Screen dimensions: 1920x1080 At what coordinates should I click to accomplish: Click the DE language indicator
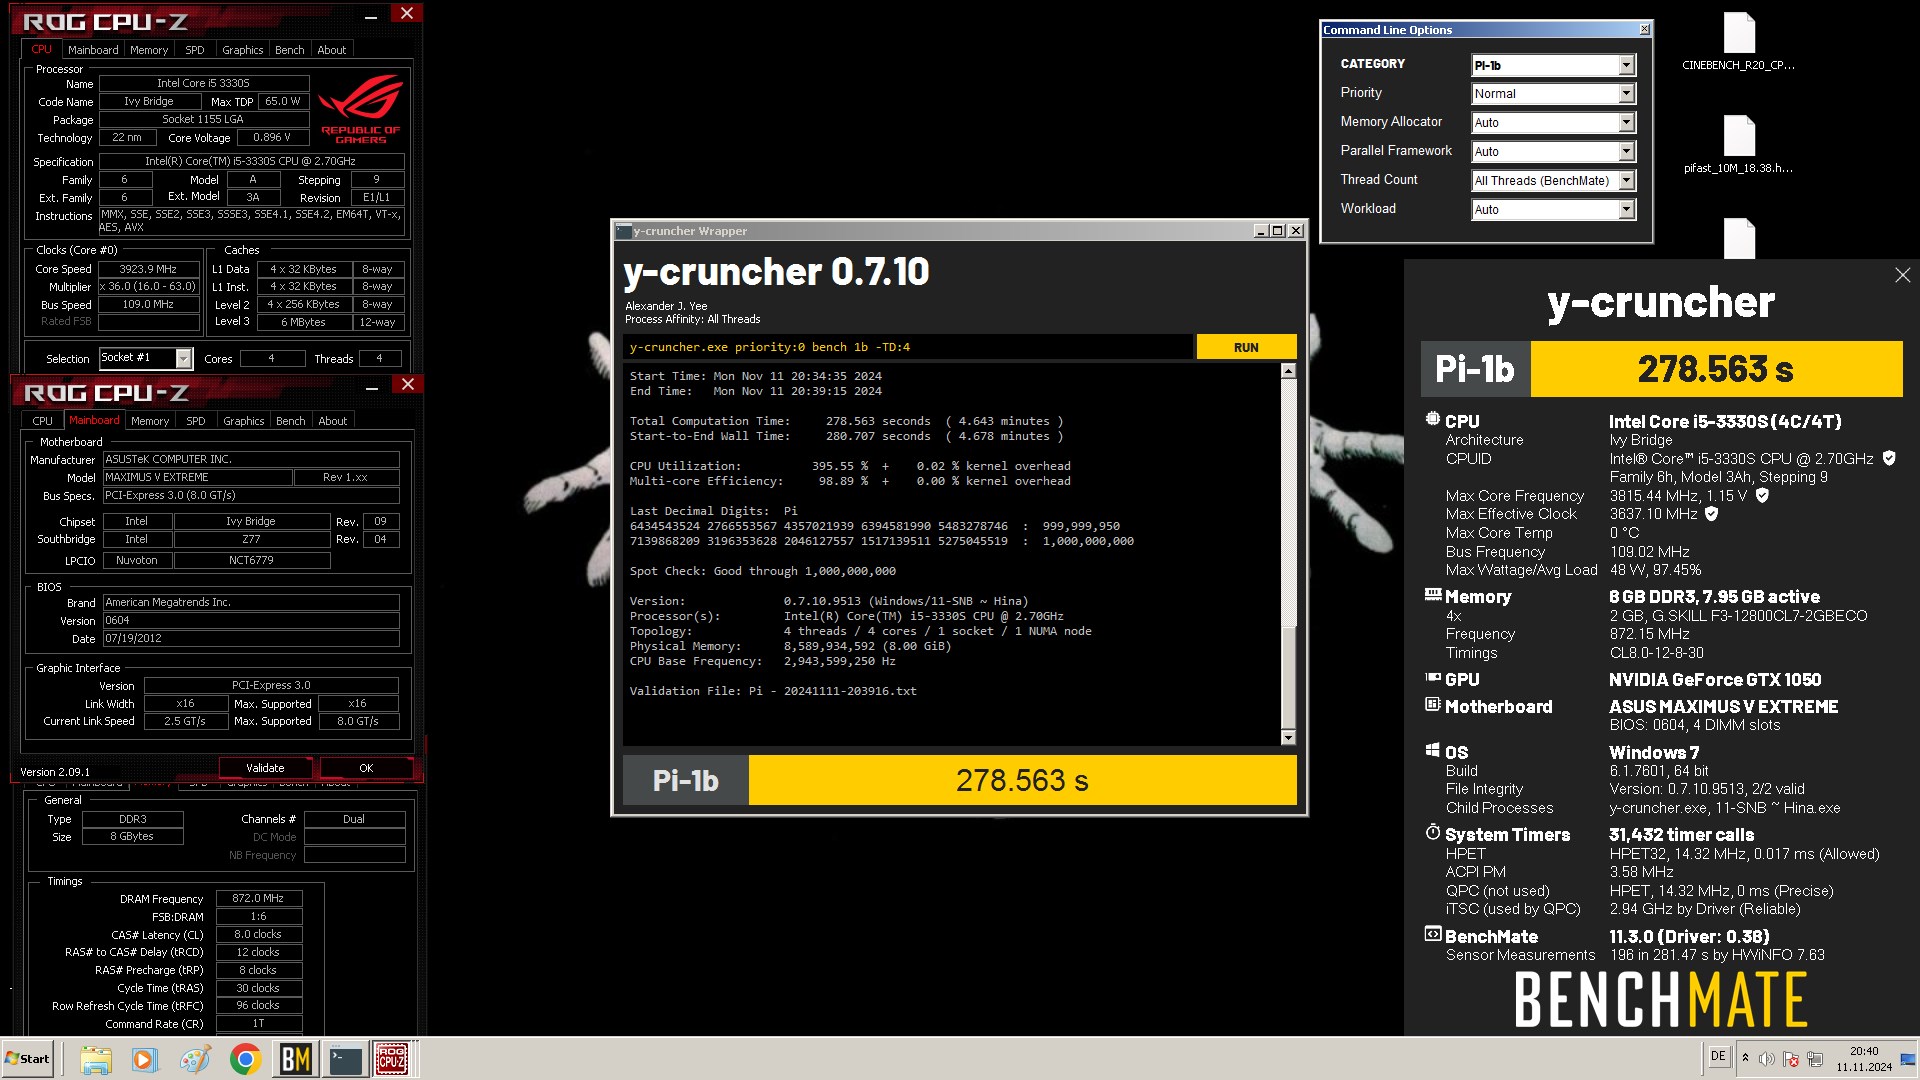pyautogui.click(x=1718, y=1056)
